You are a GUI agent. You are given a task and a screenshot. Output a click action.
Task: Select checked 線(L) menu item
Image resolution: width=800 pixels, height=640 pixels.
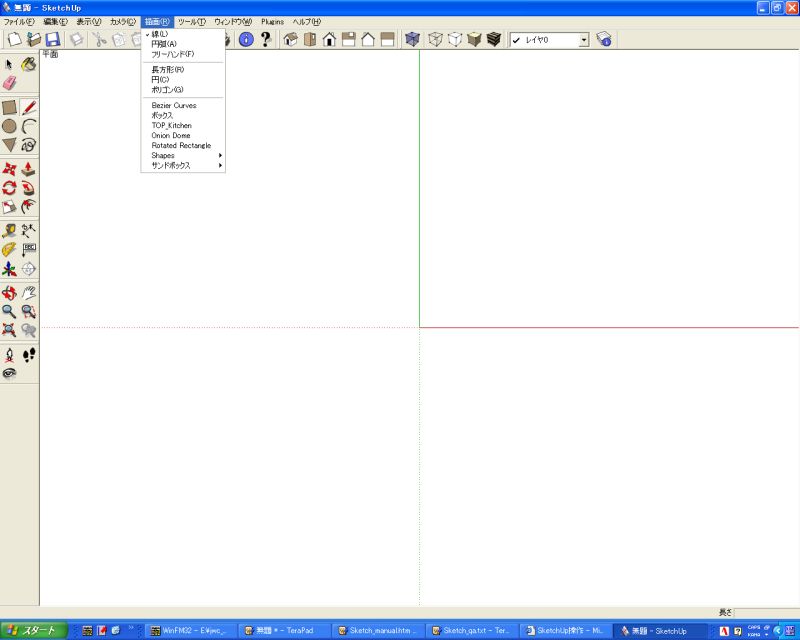click(183, 34)
